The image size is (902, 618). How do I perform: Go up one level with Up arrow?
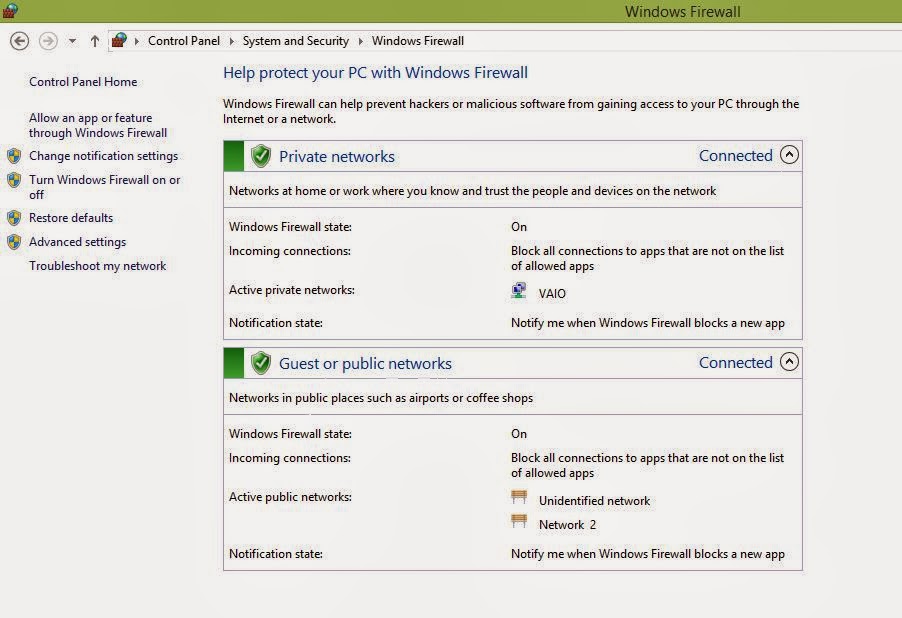coord(94,41)
